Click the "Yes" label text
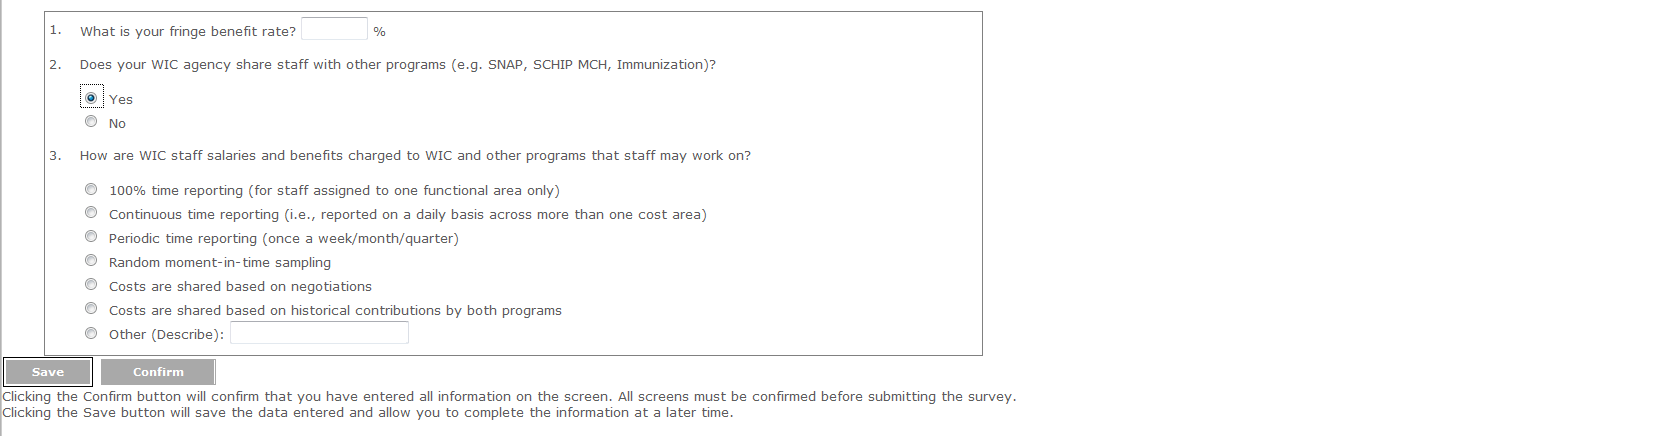1658x436 pixels. point(121,100)
